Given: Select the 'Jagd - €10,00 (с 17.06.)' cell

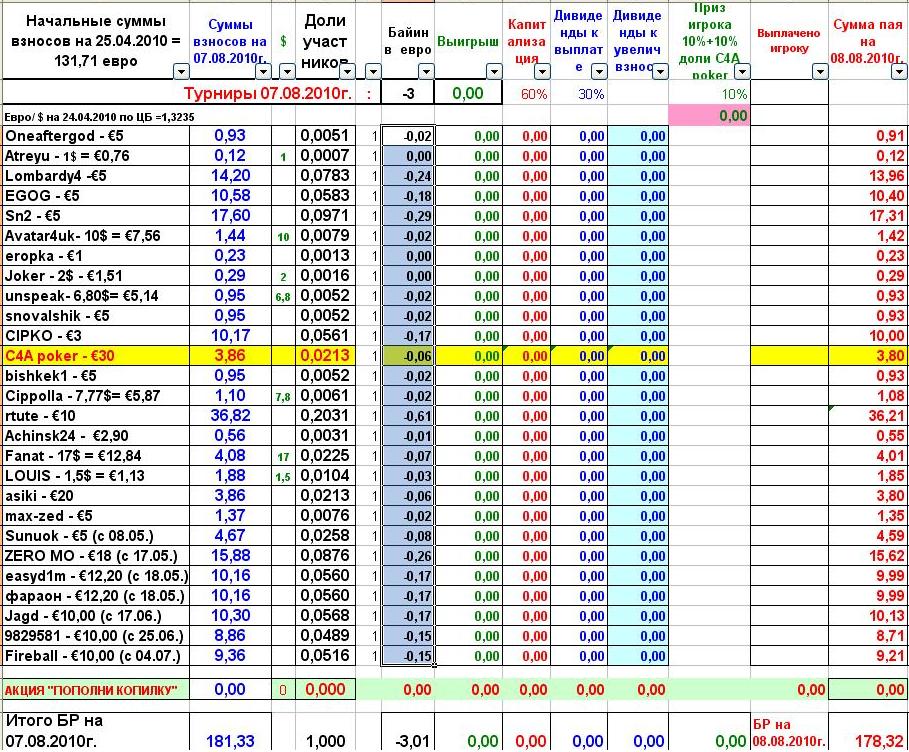Looking at the screenshot, I should point(96,616).
